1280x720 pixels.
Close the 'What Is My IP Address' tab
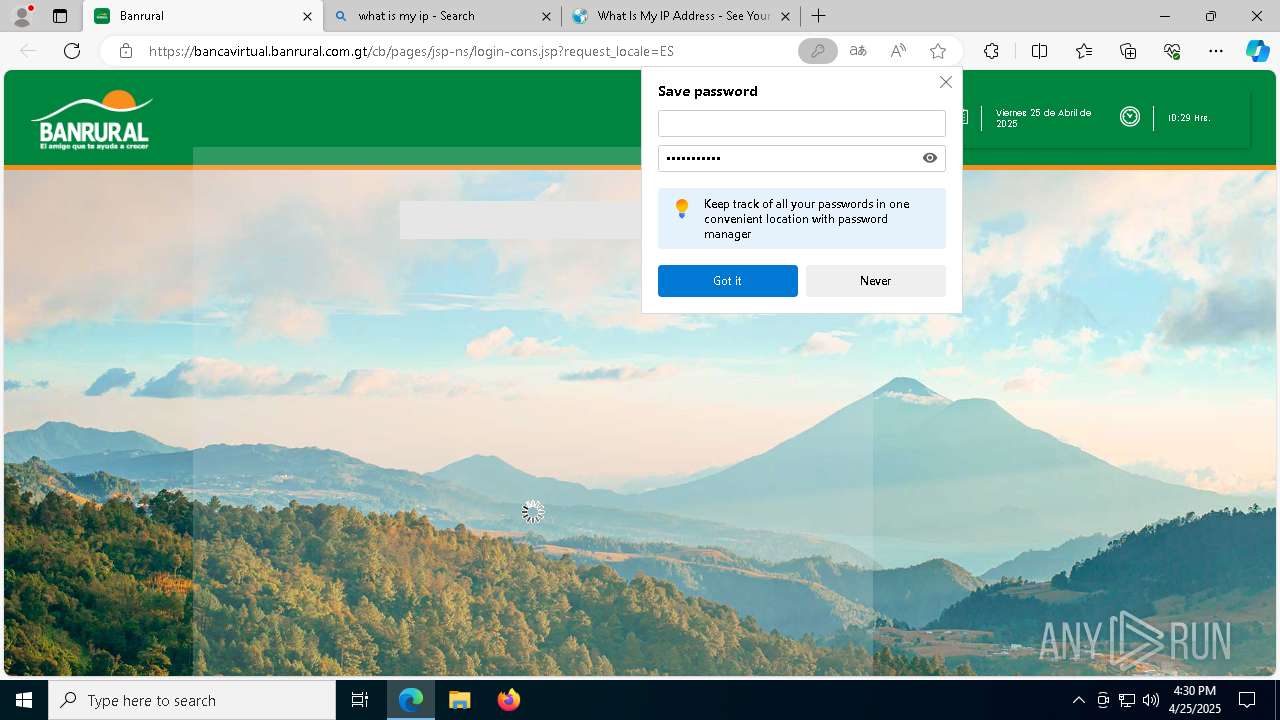[x=785, y=16]
